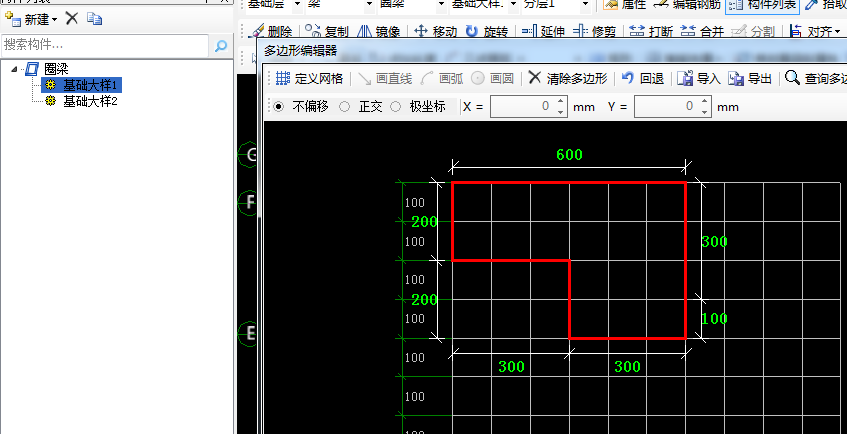Screen dimensions: 847x434
Task: Click the delete X icon beside 新建
Action: (x=71, y=19)
